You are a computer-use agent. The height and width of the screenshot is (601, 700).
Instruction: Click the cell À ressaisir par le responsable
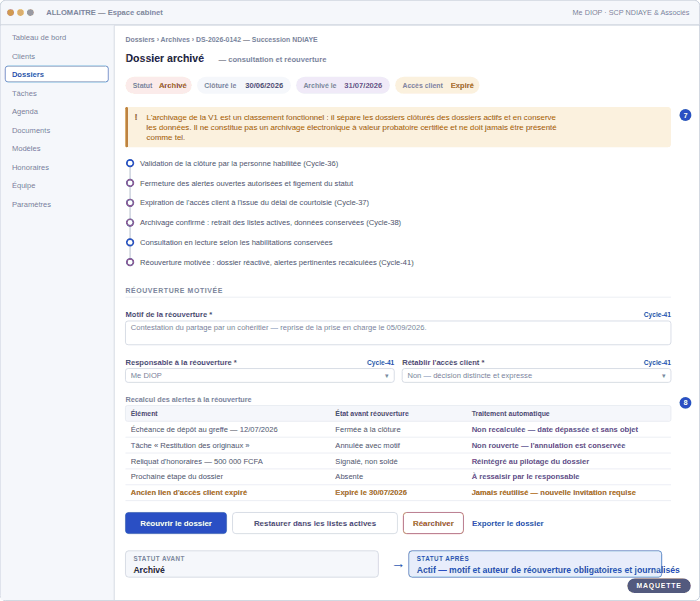tap(525, 477)
